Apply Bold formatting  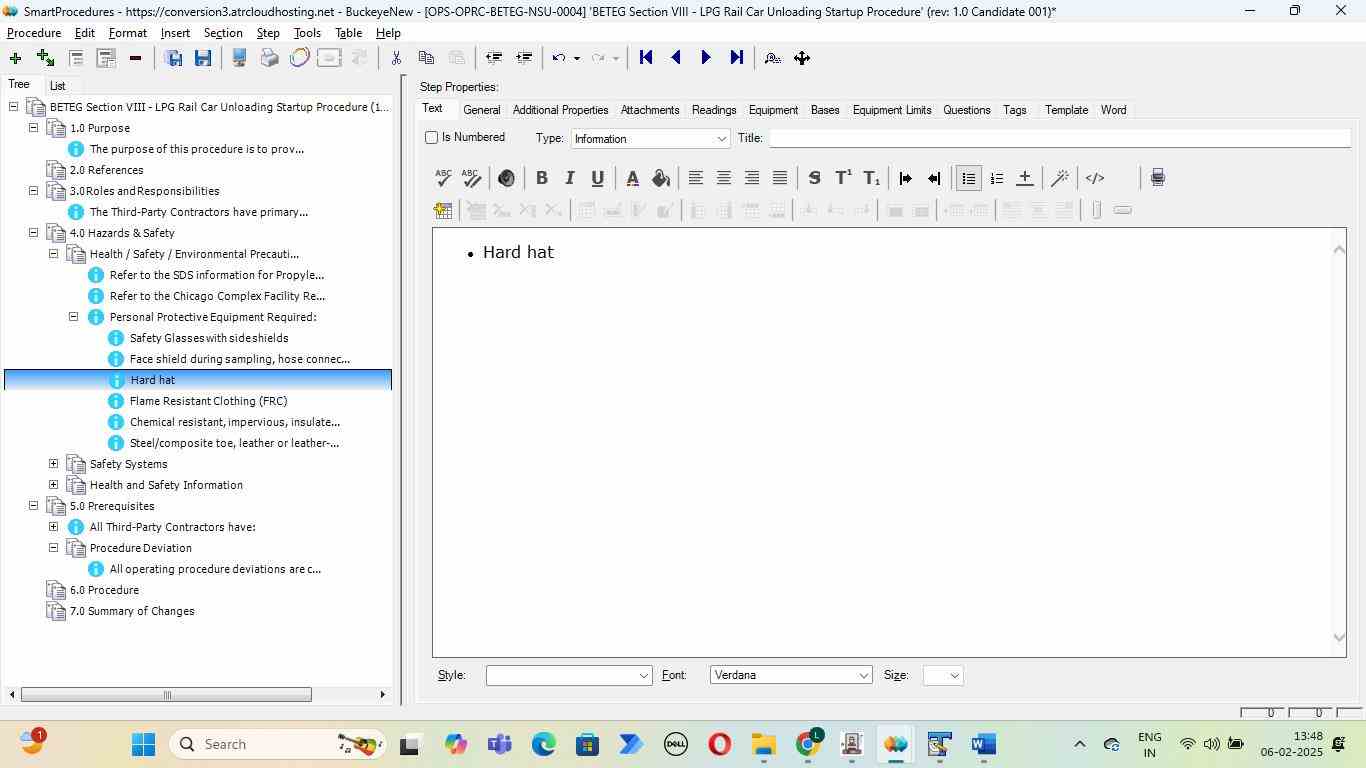click(541, 178)
